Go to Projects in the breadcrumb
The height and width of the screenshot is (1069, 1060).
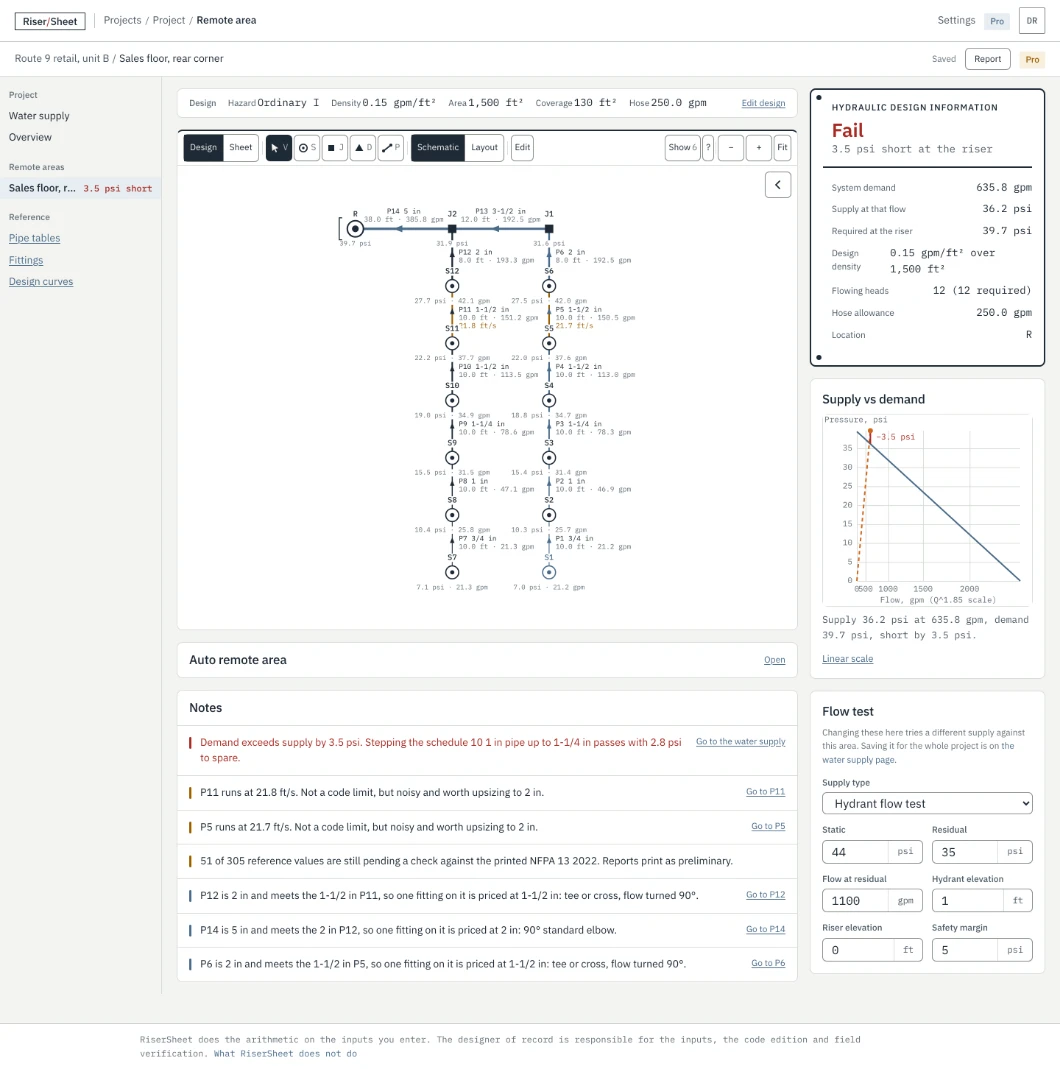click(x=122, y=20)
